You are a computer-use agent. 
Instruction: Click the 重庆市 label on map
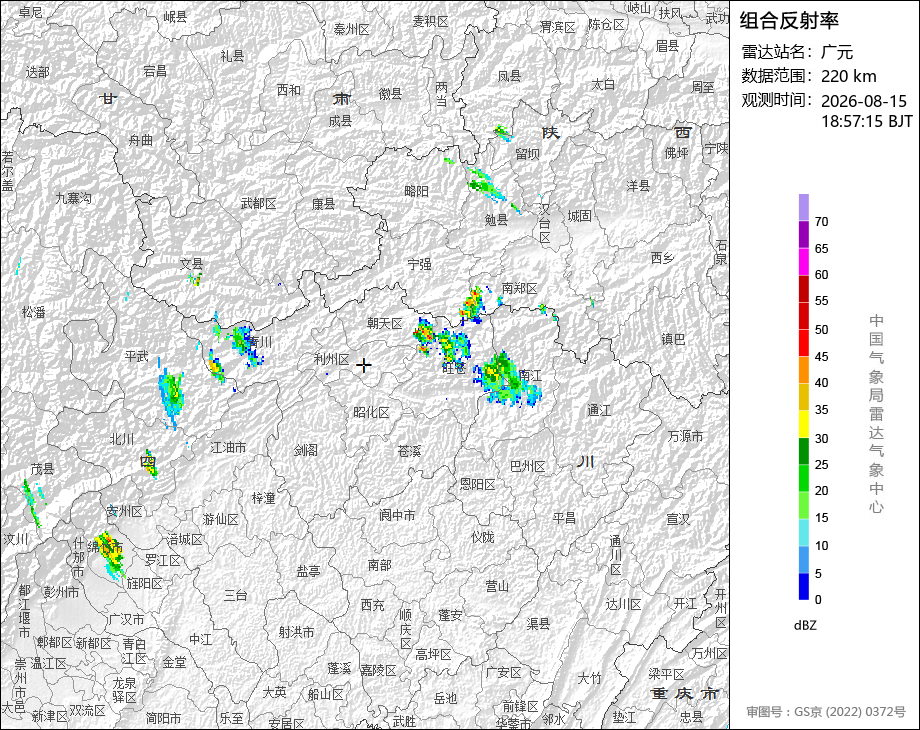click(685, 693)
